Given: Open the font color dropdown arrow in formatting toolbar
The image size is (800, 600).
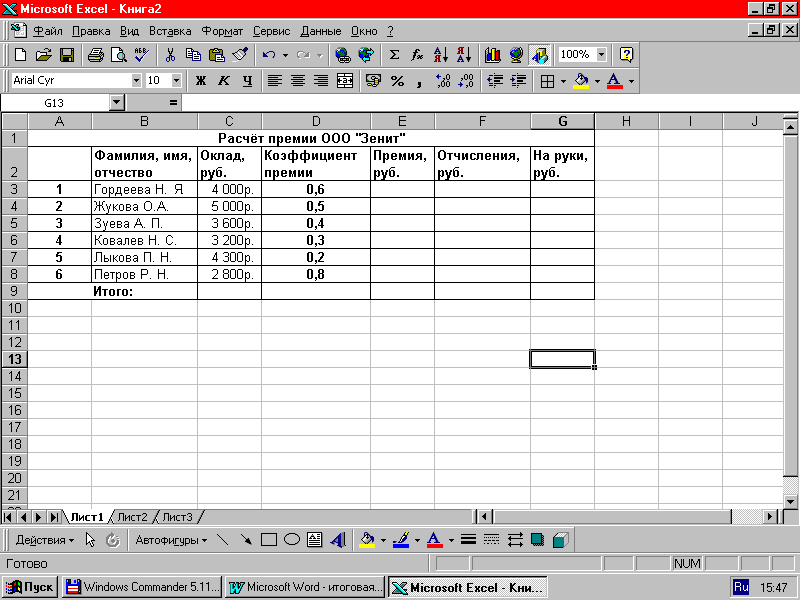Looking at the screenshot, I should pos(631,81).
